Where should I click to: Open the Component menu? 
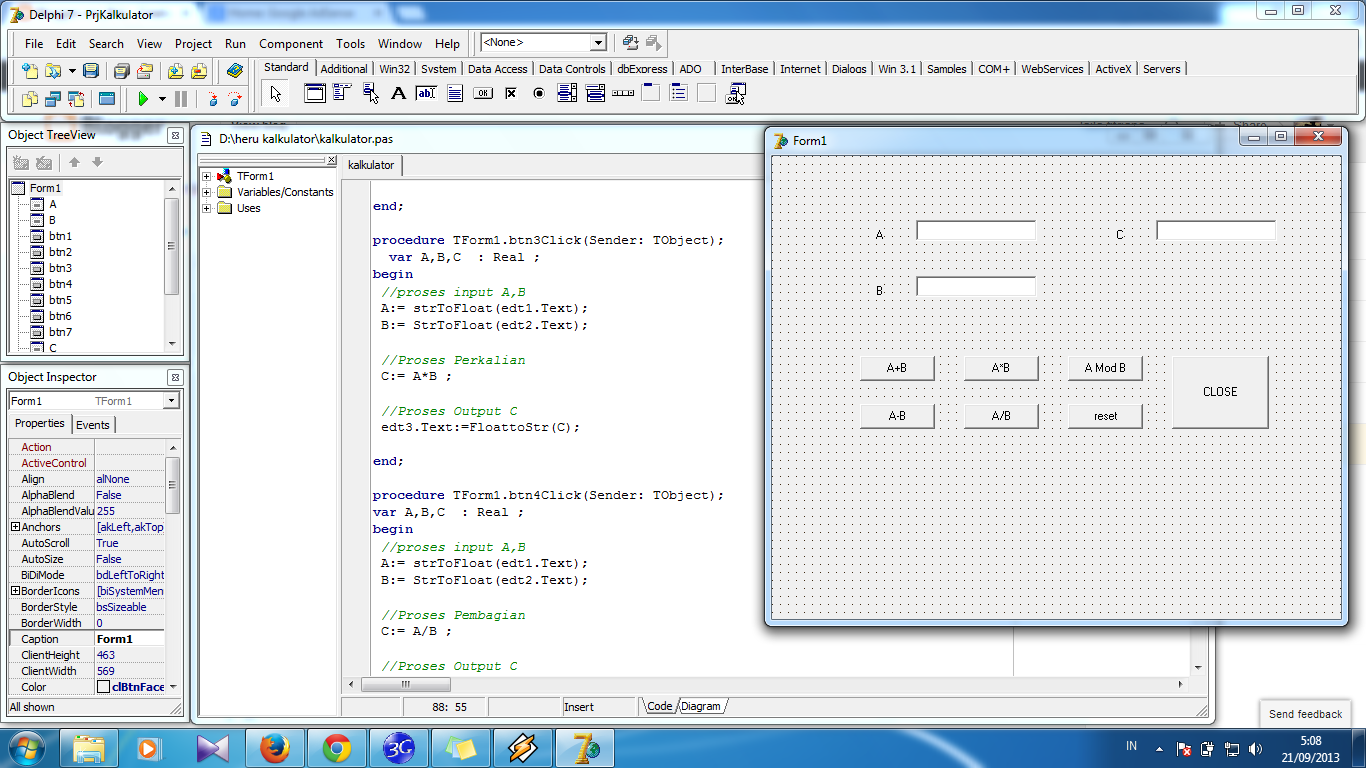(x=291, y=43)
